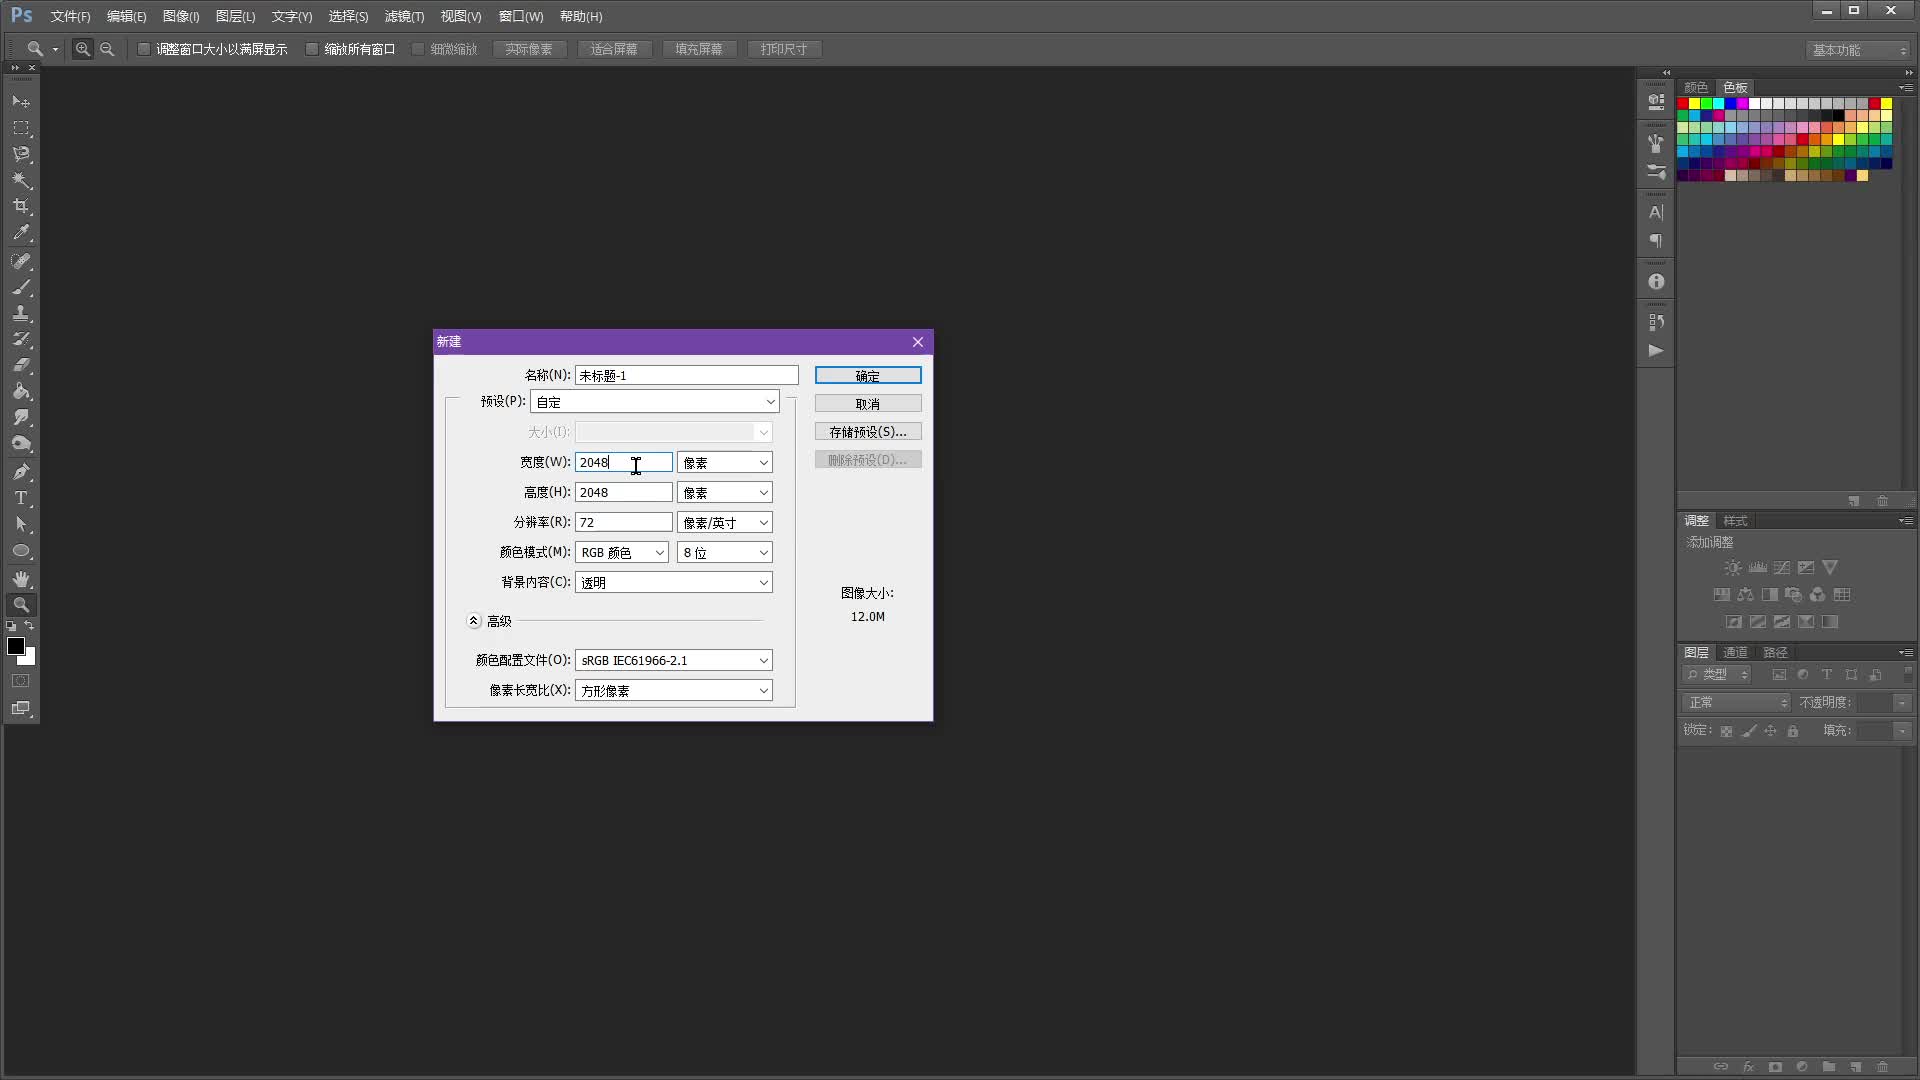1920x1080 pixels.
Task: Select the Path Selection tool
Action: click(x=21, y=524)
